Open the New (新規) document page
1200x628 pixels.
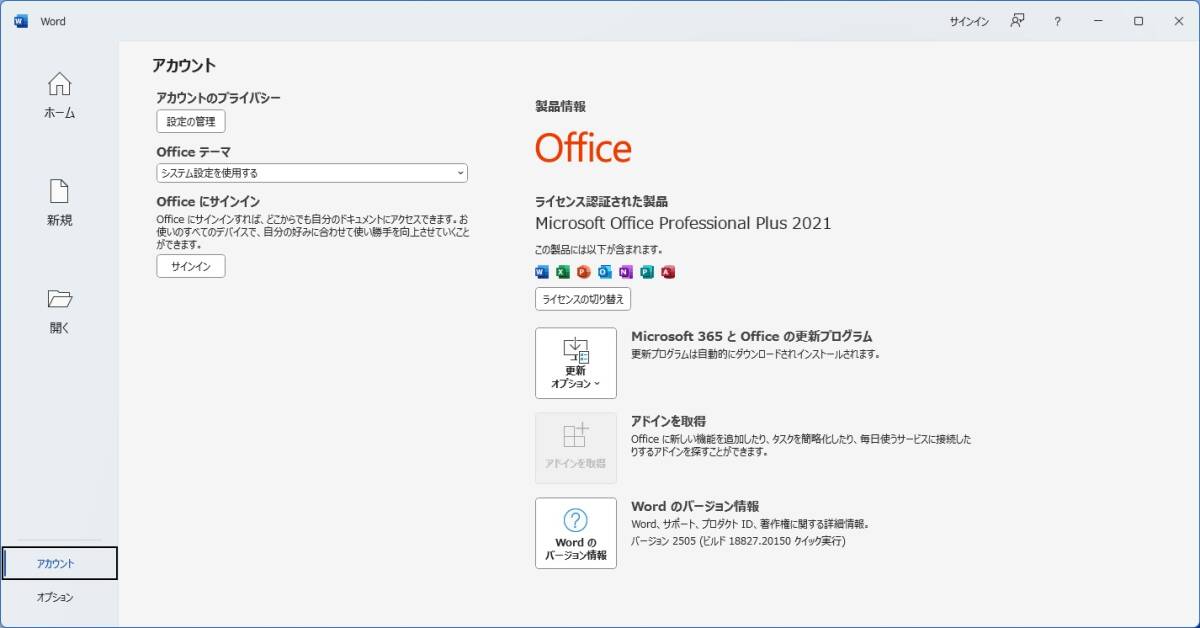pyautogui.click(x=59, y=203)
